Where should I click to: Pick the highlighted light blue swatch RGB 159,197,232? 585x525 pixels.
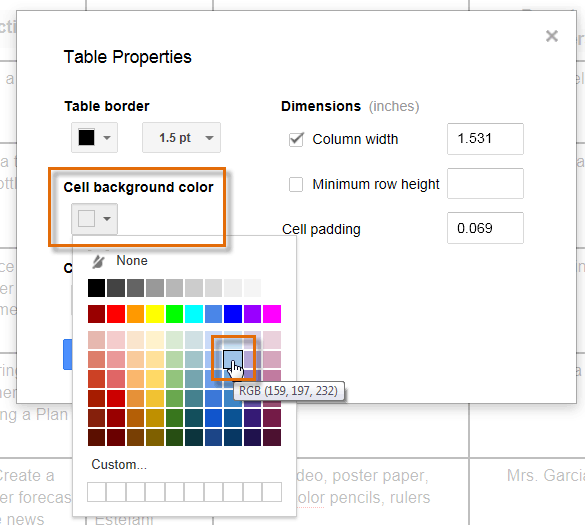coord(233,359)
